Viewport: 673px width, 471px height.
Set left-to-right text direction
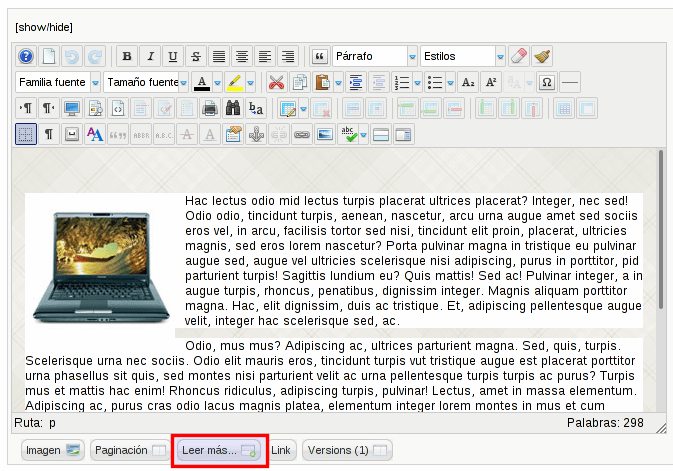click(x=26, y=109)
